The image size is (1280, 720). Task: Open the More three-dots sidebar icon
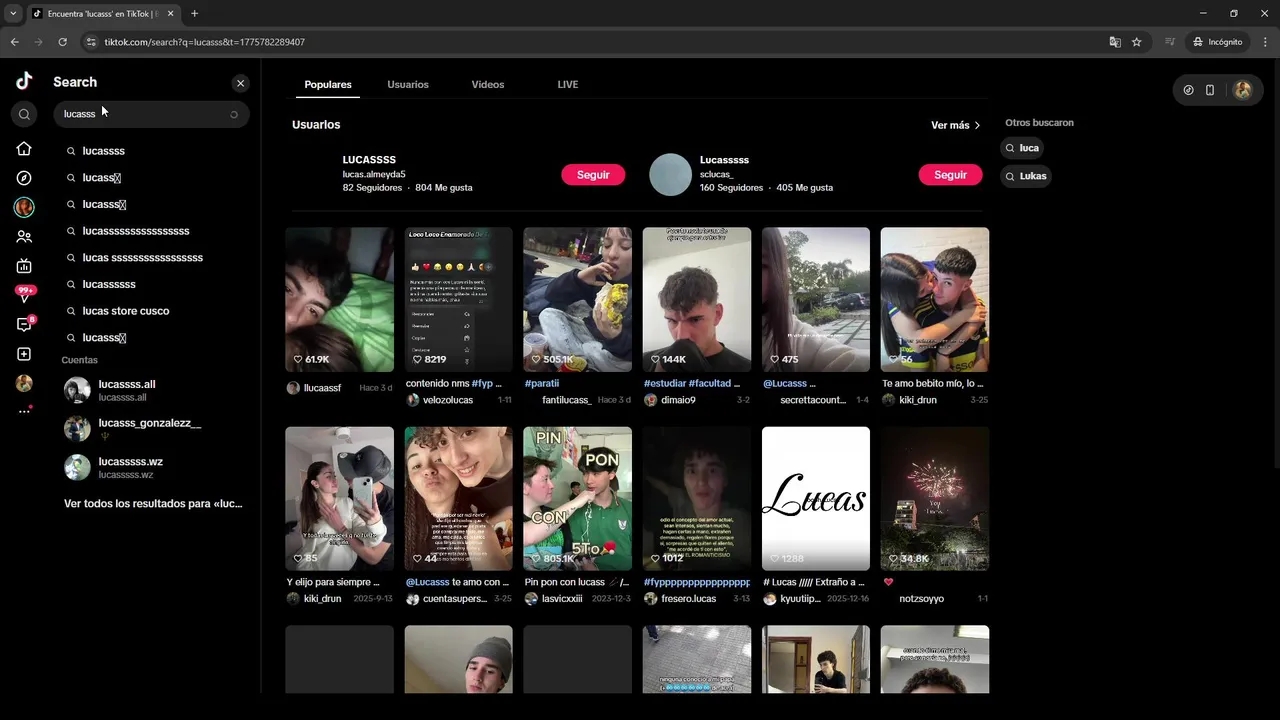(x=24, y=411)
